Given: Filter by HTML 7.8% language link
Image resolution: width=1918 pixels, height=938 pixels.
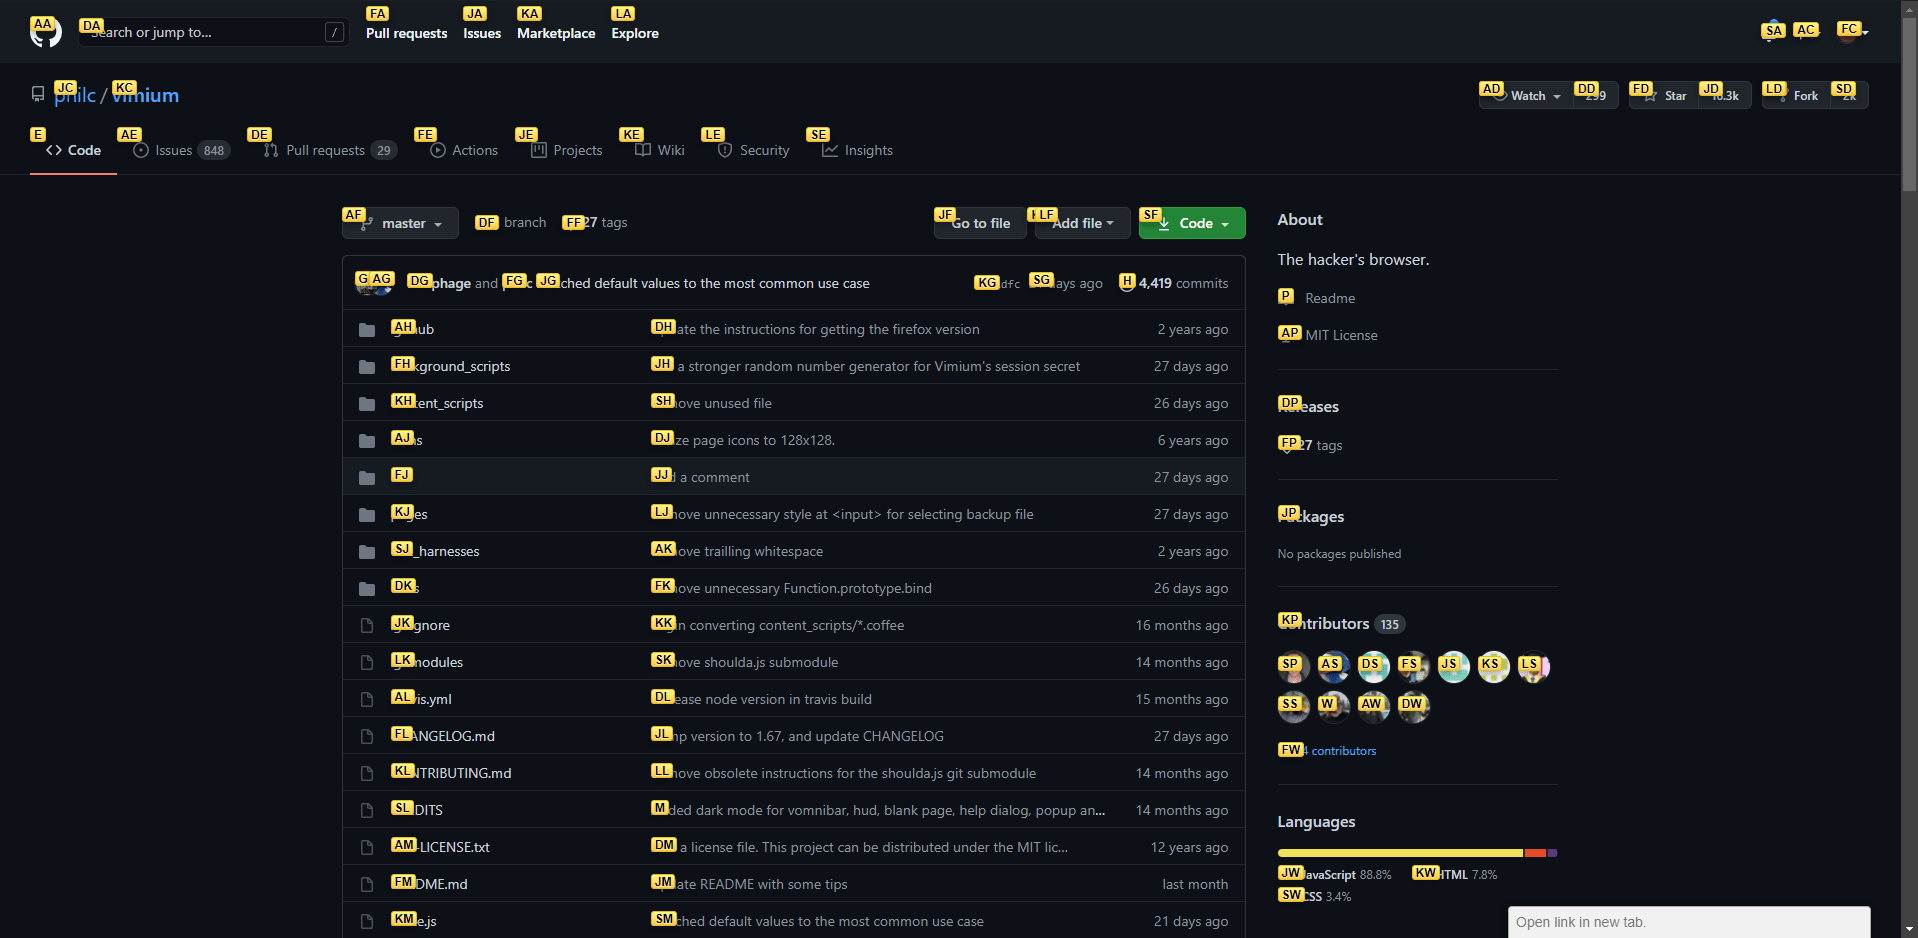Looking at the screenshot, I should pos(1455,874).
